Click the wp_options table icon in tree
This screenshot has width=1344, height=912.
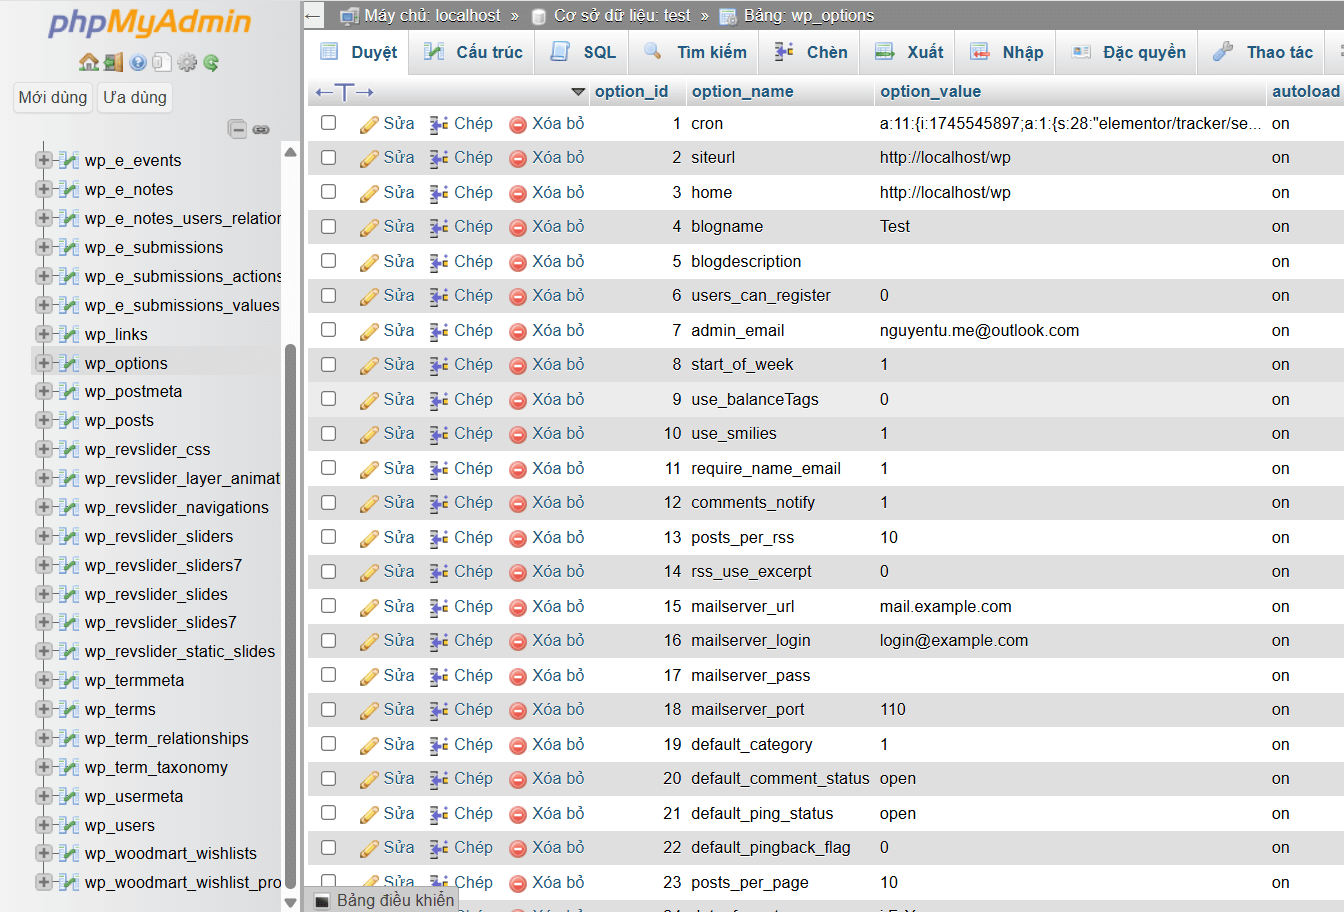(x=69, y=363)
